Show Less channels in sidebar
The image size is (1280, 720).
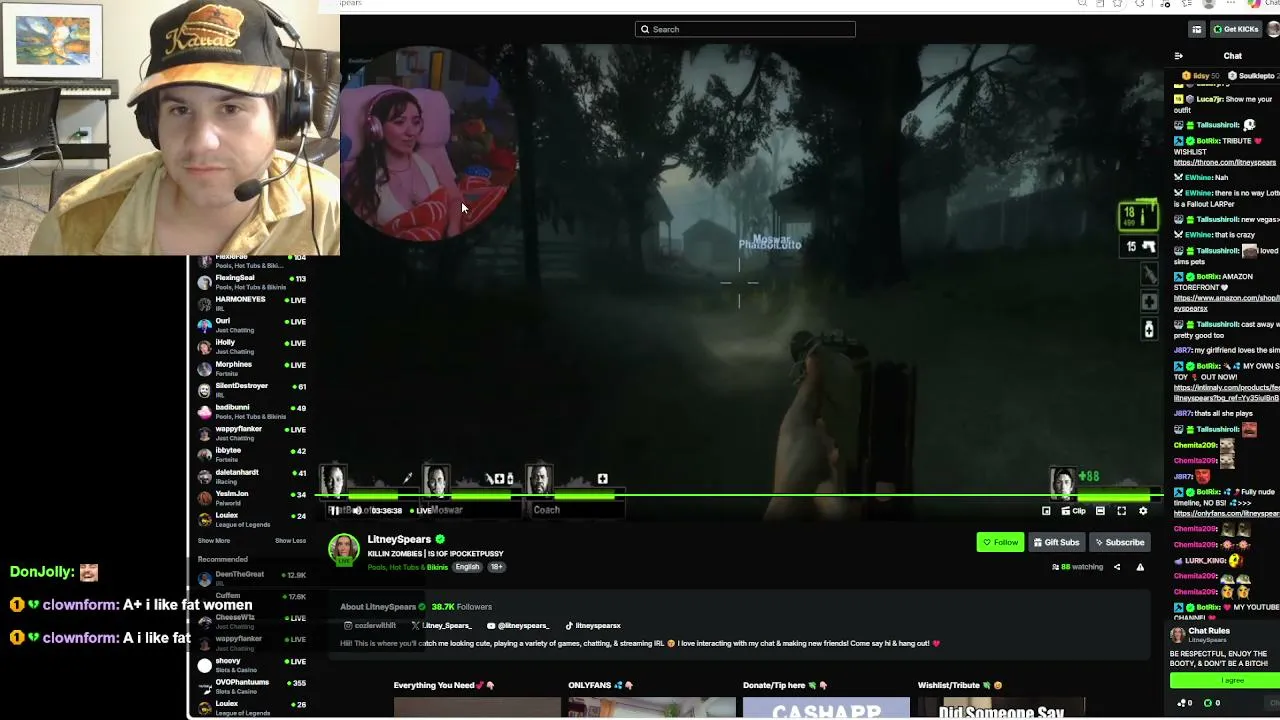coord(291,541)
